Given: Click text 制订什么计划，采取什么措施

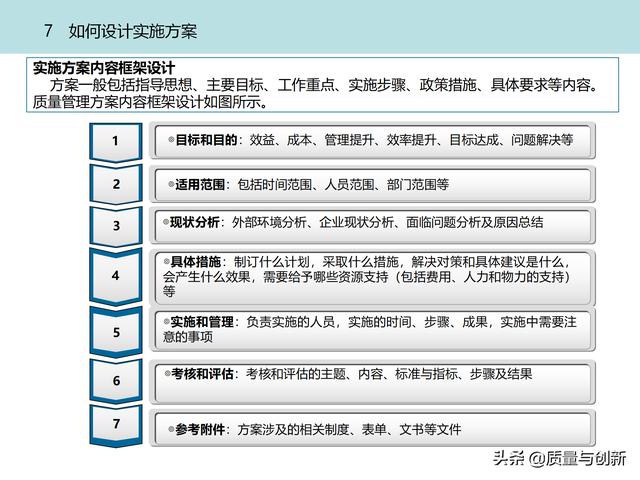Looking at the screenshot, I should pos(316,262).
